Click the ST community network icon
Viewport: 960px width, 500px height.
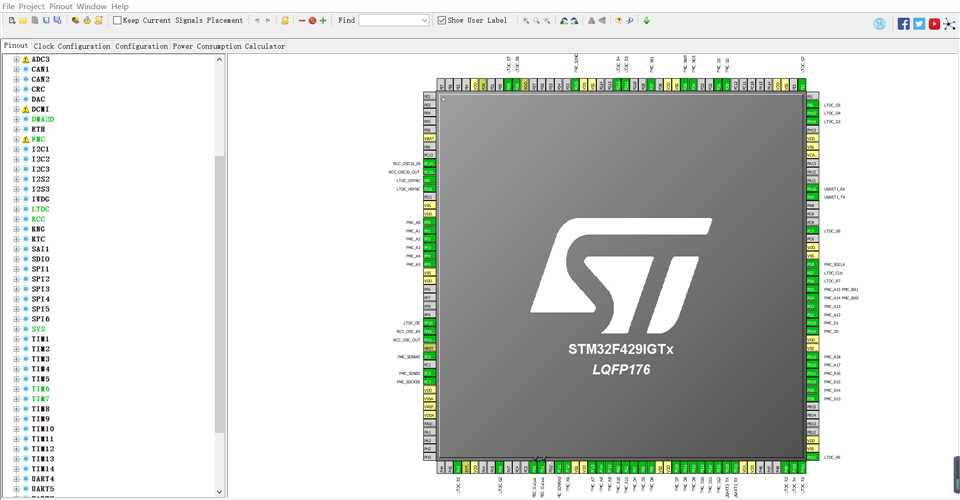(x=949, y=24)
